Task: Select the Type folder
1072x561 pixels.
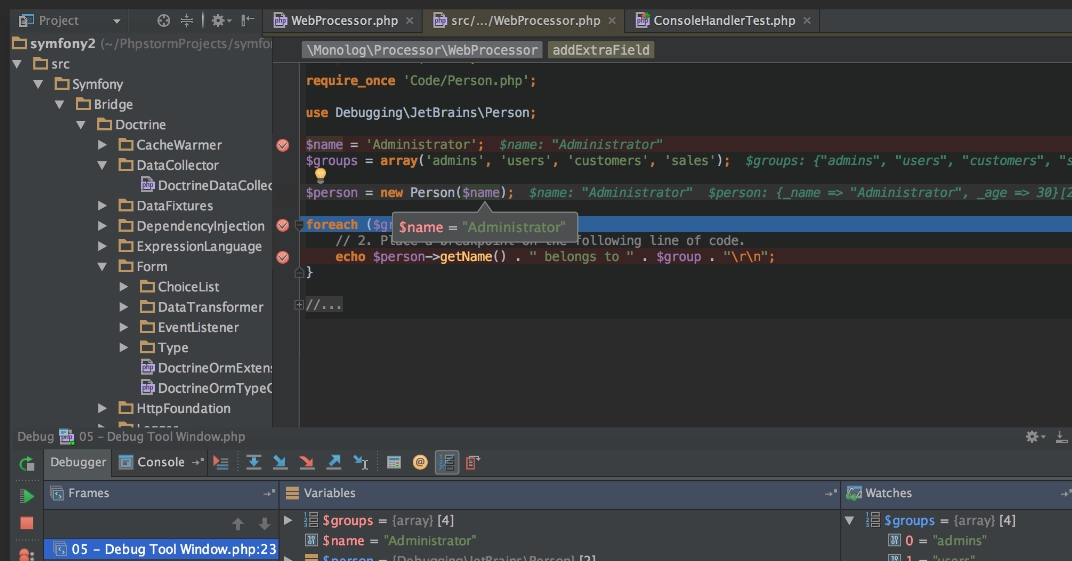Action: click(164, 348)
